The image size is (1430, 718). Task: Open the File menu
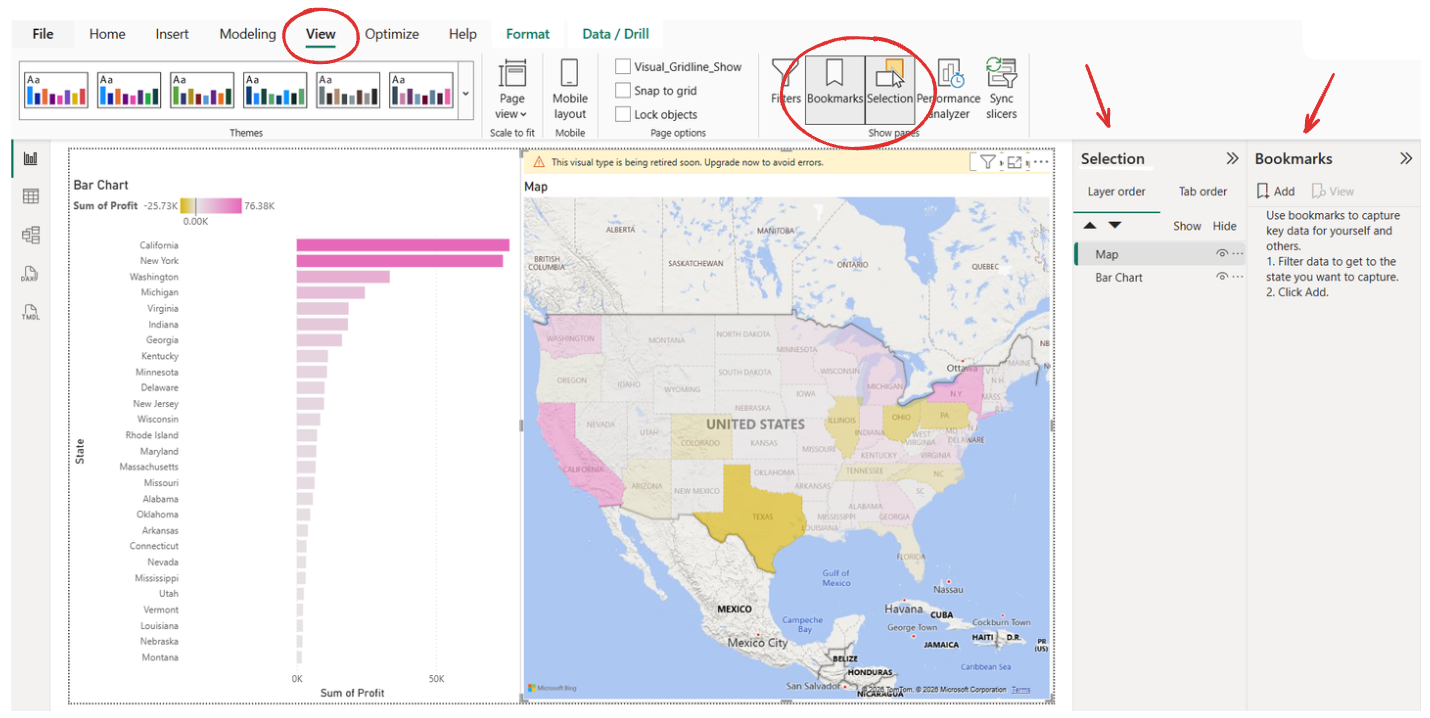(43, 34)
